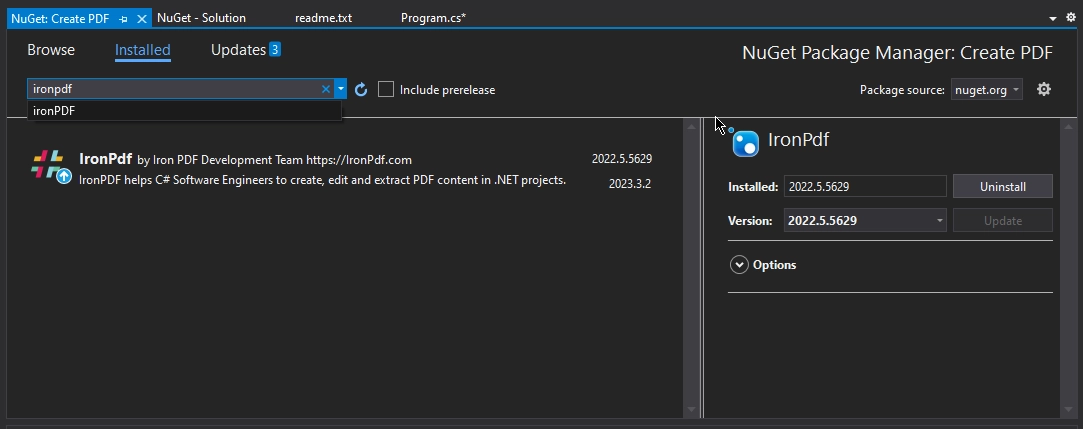Click the NuGet icon beside the IronPdf title
1083x429 pixels.
[745, 143]
